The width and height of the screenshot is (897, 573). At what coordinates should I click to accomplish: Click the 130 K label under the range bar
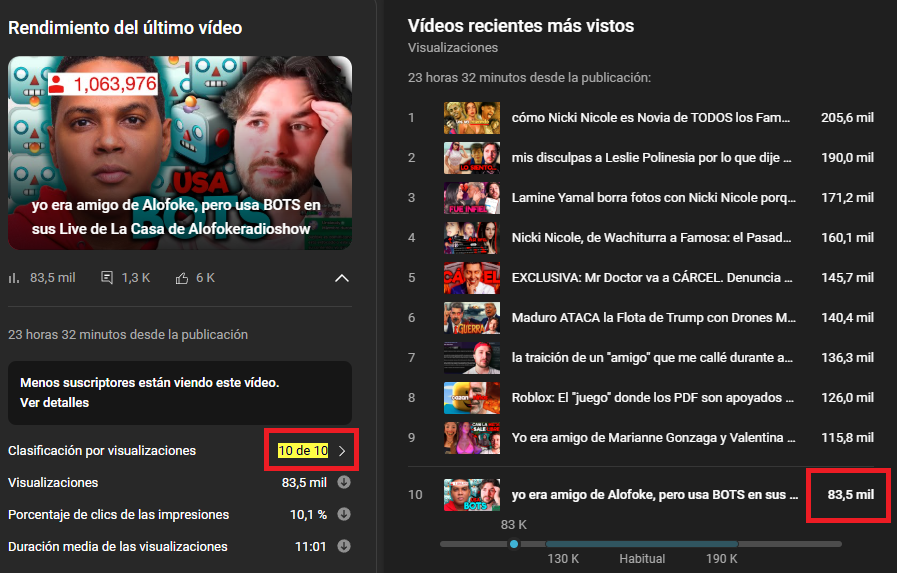pyautogui.click(x=563, y=559)
